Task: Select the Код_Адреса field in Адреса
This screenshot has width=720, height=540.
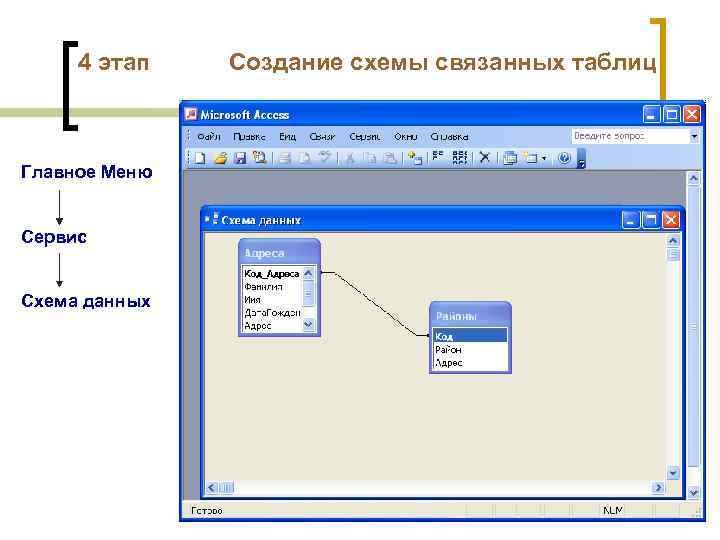Action: coord(272,274)
